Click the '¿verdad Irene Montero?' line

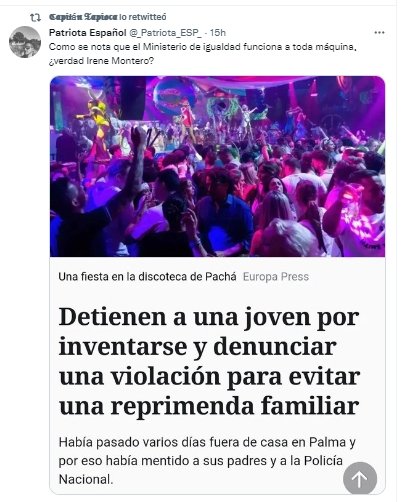[101, 61]
